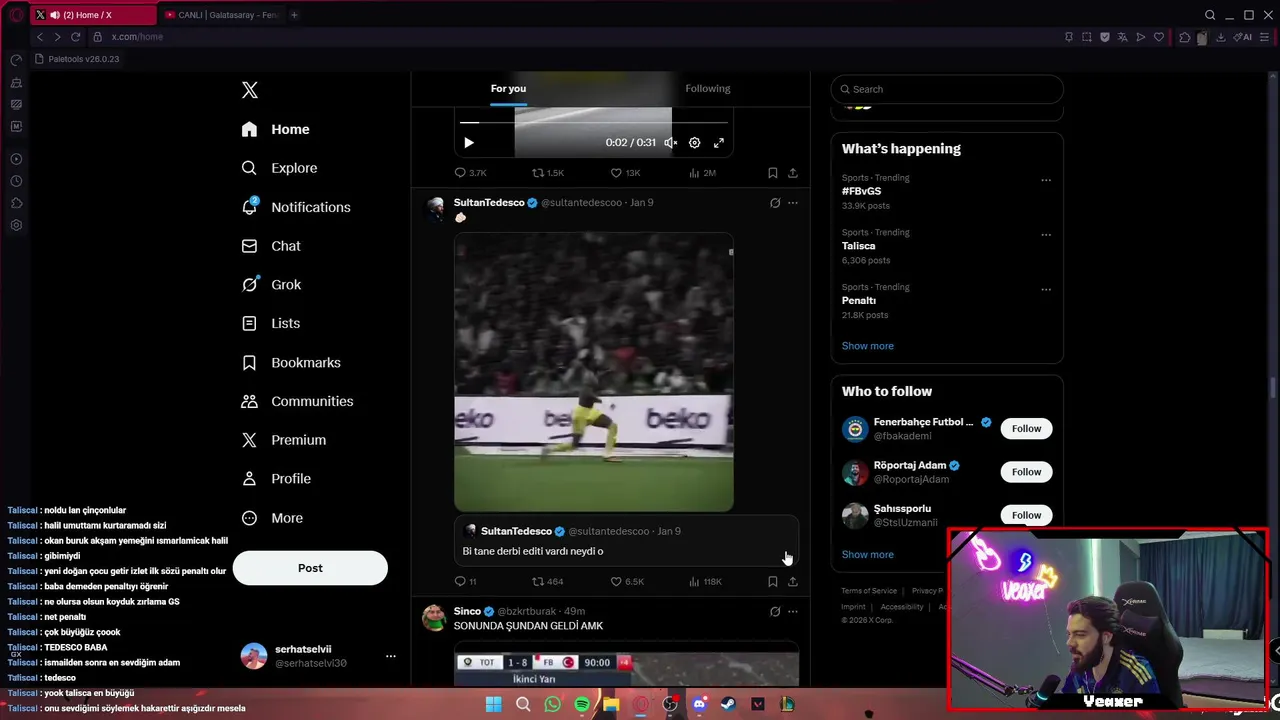Click the browser address bar x.com/home

coord(137,37)
